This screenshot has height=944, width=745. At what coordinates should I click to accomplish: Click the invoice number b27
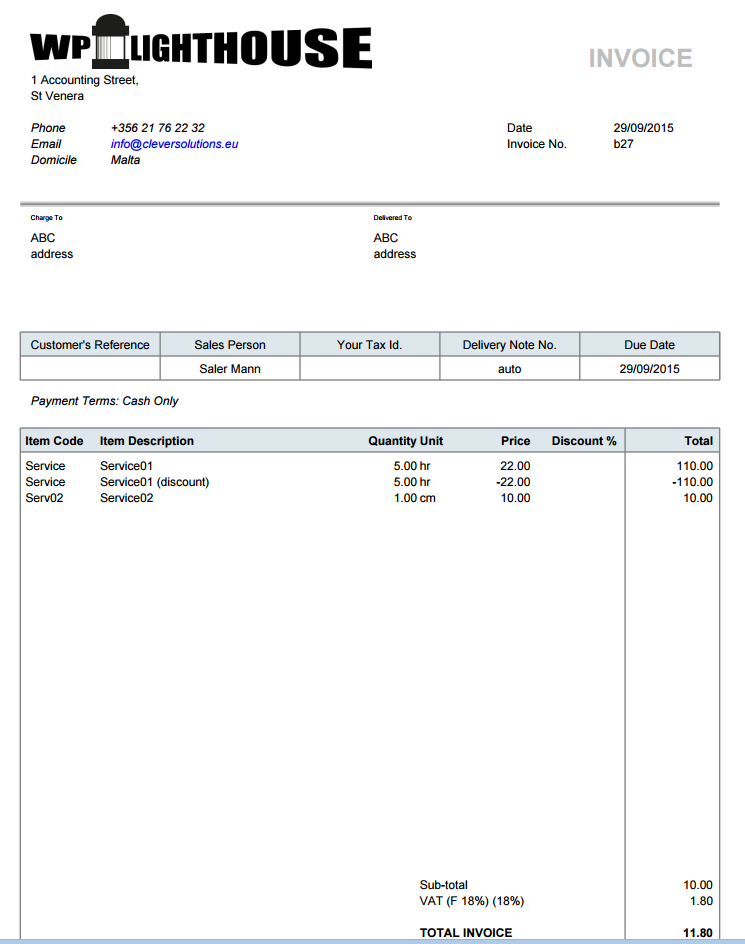[623, 144]
